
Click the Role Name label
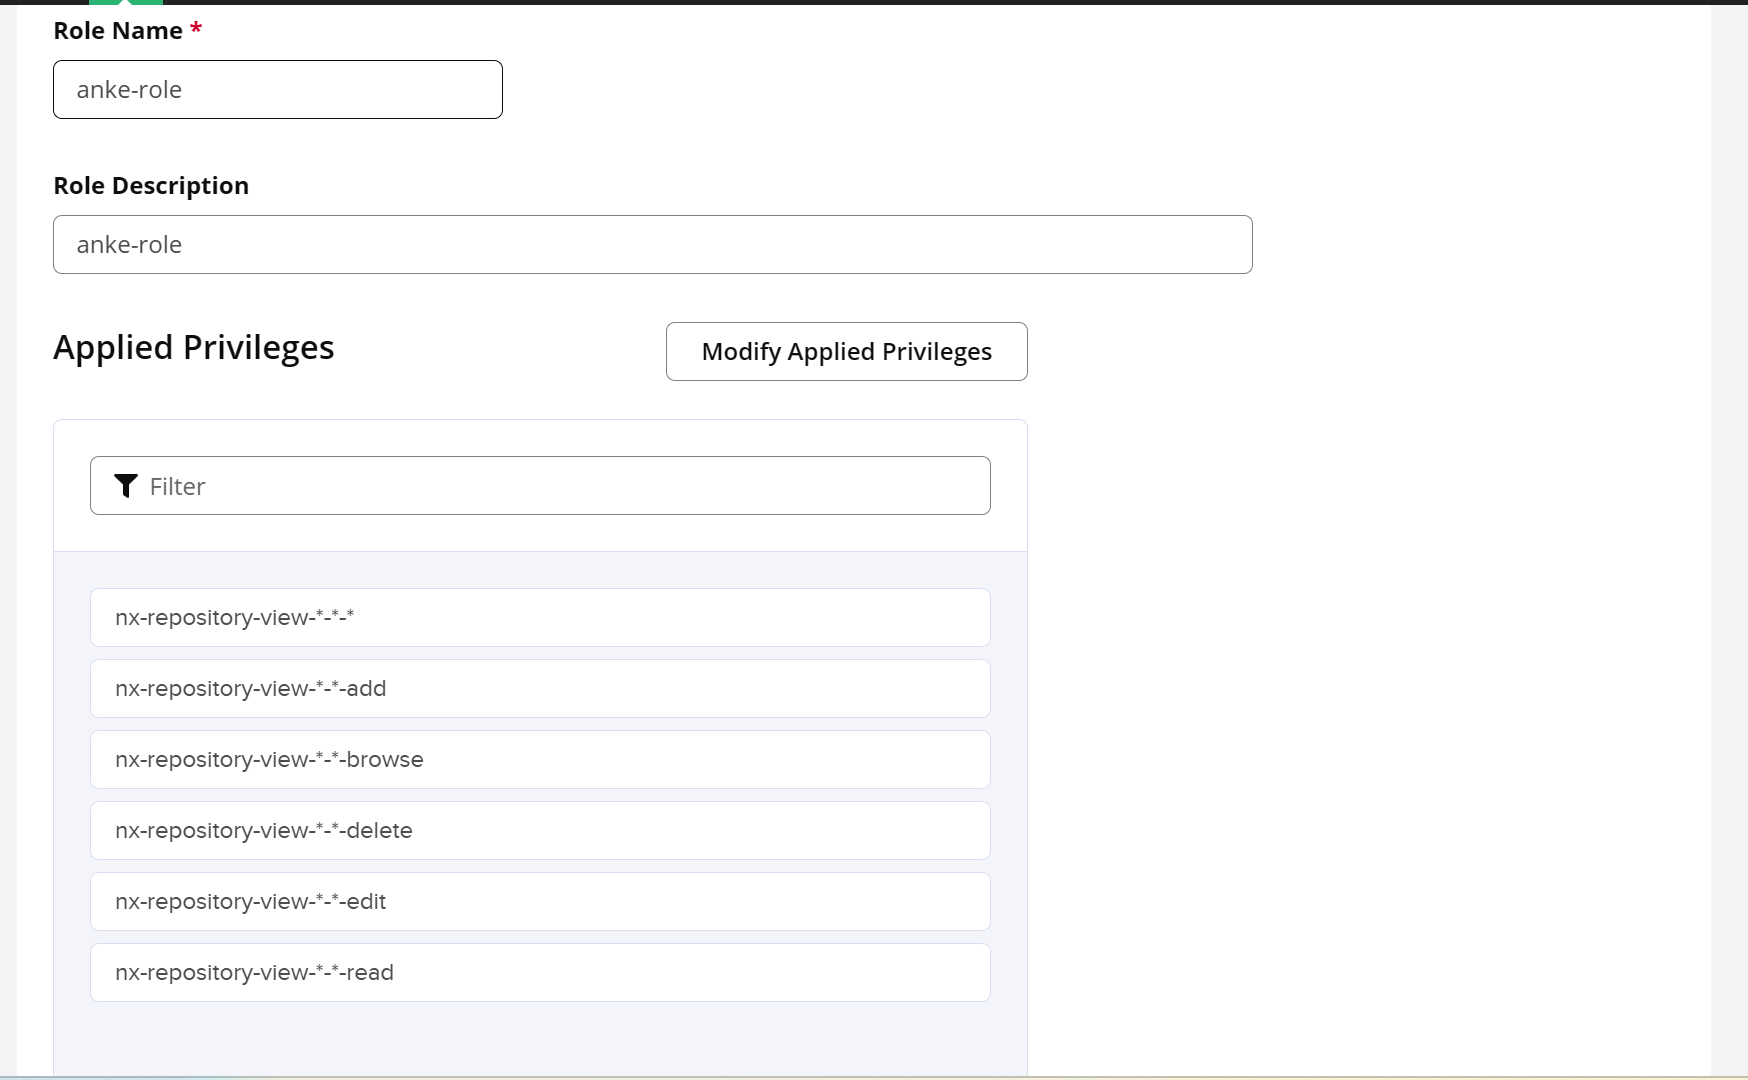tap(118, 31)
